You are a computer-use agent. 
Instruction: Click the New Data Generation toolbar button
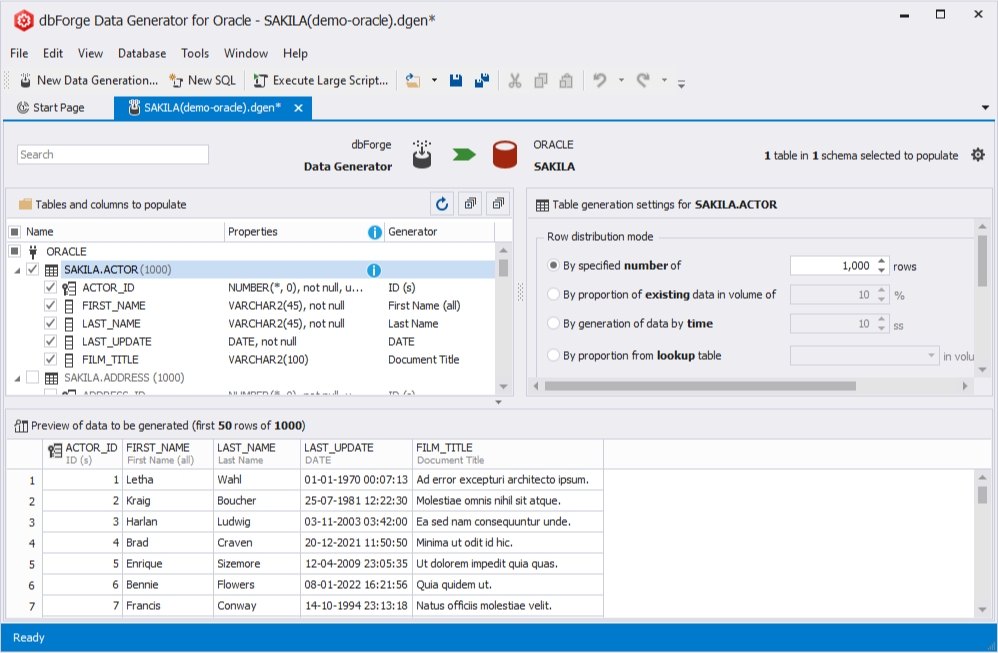(88, 80)
